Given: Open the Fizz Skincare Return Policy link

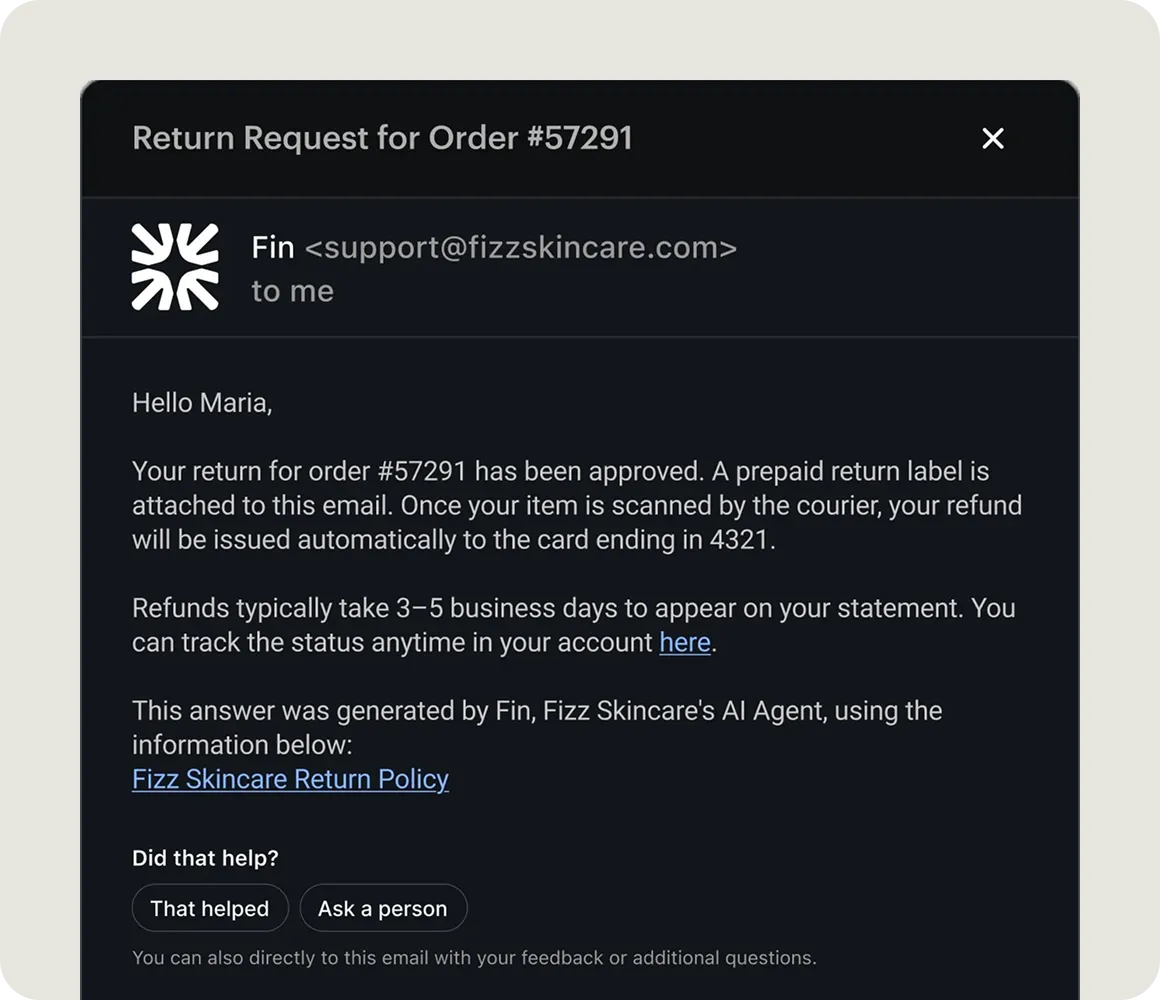Looking at the screenshot, I should pos(290,779).
